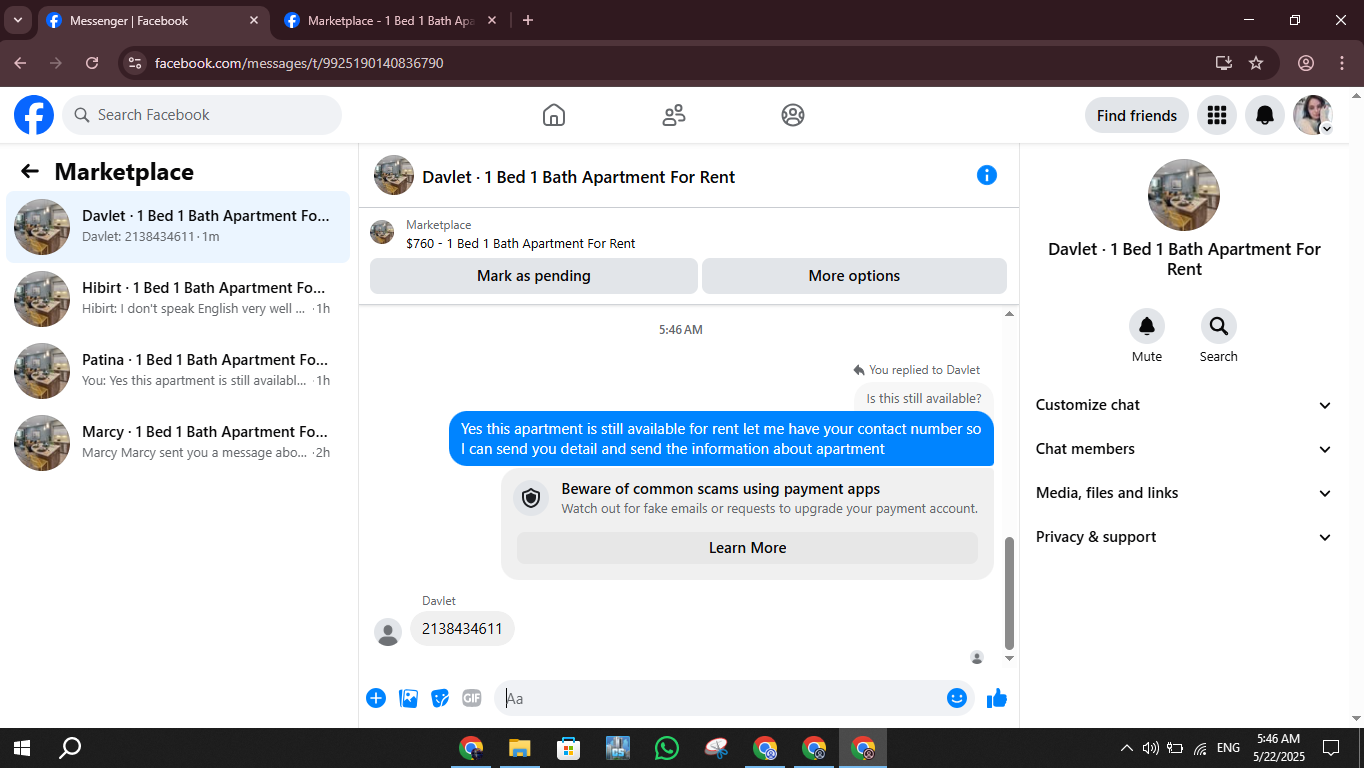The width and height of the screenshot is (1364, 768).
Task: Click the volume icon in system tray
Action: click(x=1150, y=748)
